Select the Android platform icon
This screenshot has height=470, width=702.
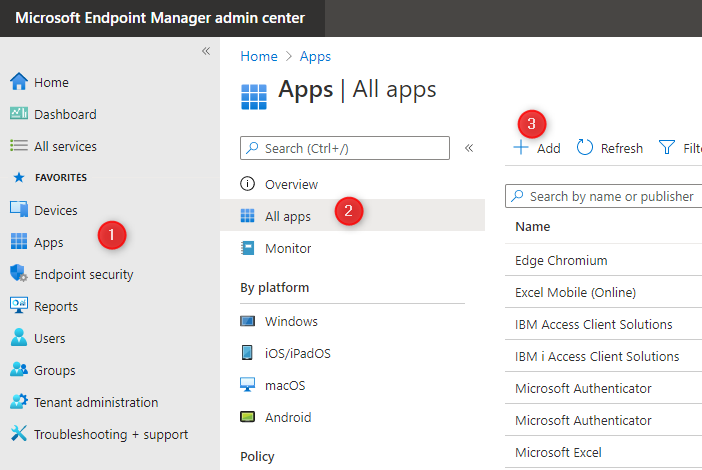pyautogui.click(x=247, y=417)
